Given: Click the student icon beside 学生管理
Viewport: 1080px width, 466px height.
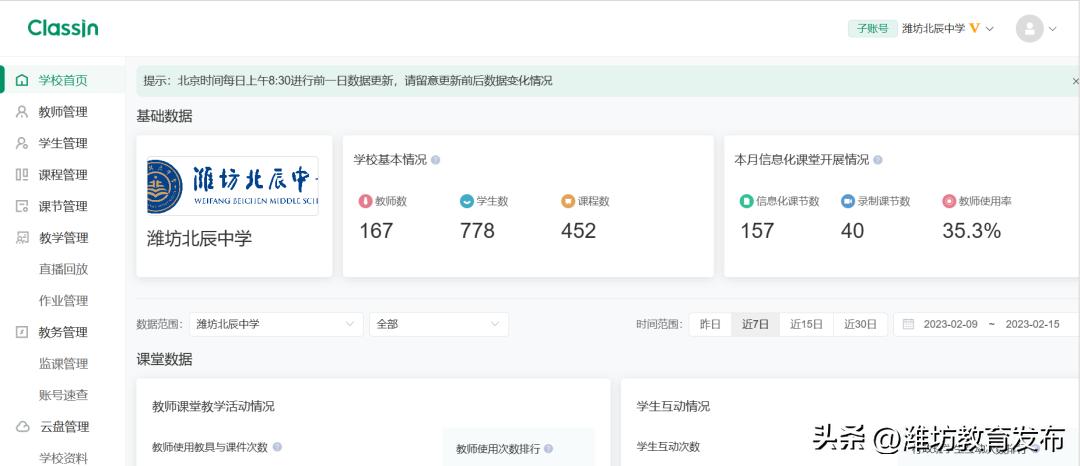Looking at the screenshot, I should [x=22, y=143].
